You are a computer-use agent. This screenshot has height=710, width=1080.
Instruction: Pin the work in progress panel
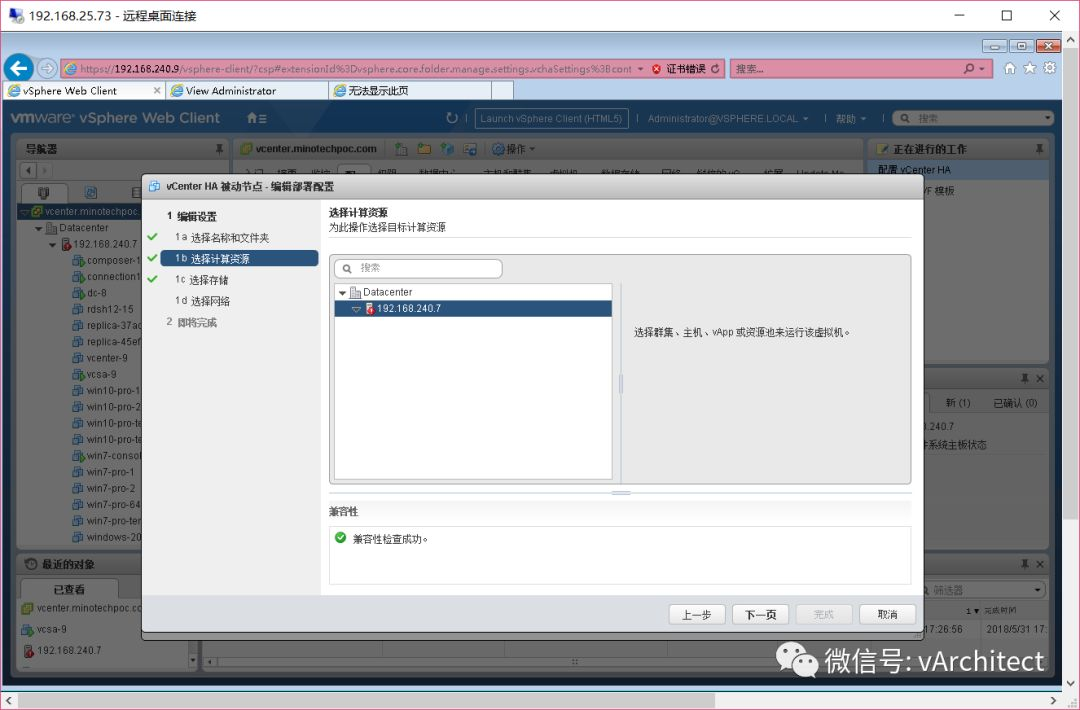[x=1039, y=149]
